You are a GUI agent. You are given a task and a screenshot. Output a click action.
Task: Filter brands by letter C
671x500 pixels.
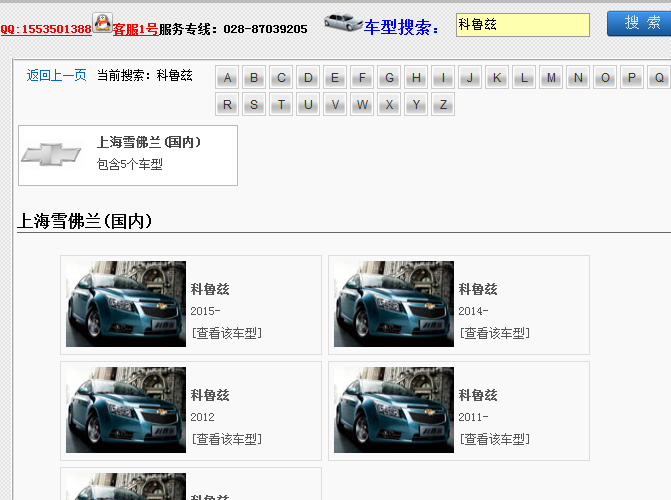[x=281, y=77]
